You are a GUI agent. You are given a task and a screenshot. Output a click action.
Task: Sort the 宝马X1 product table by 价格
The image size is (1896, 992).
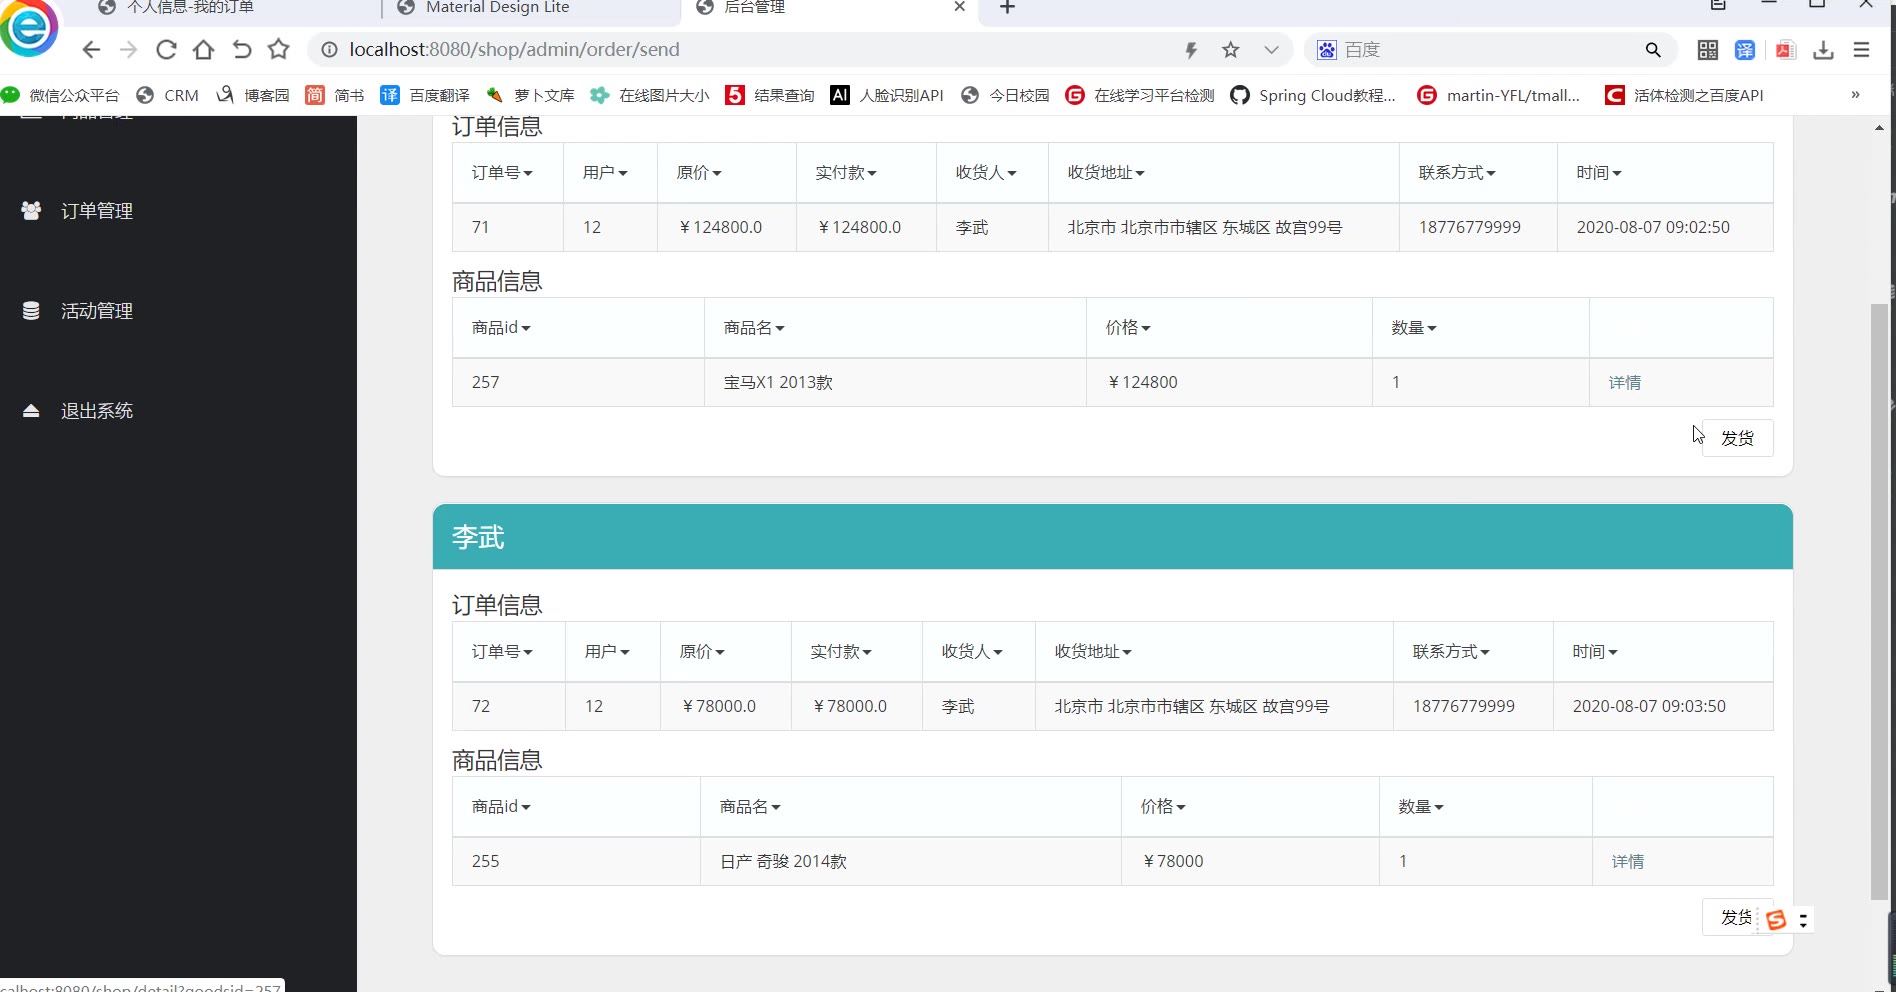(x=1128, y=328)
